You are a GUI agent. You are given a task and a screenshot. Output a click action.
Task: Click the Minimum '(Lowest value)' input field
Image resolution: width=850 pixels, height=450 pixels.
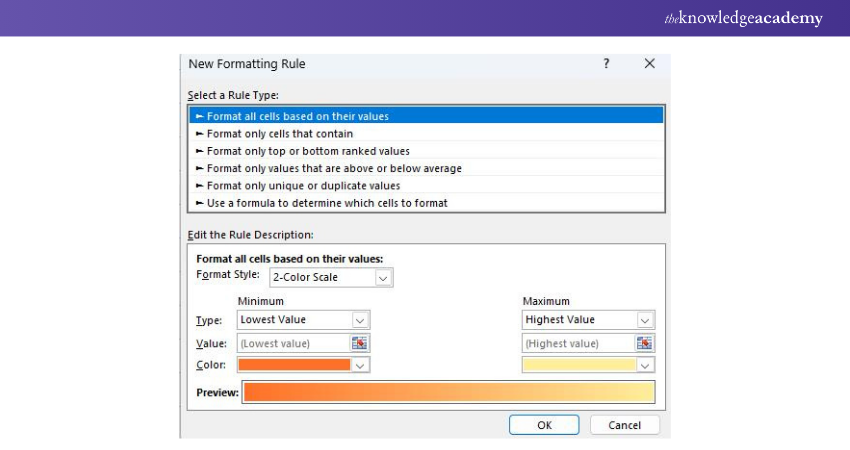(292, 343)
